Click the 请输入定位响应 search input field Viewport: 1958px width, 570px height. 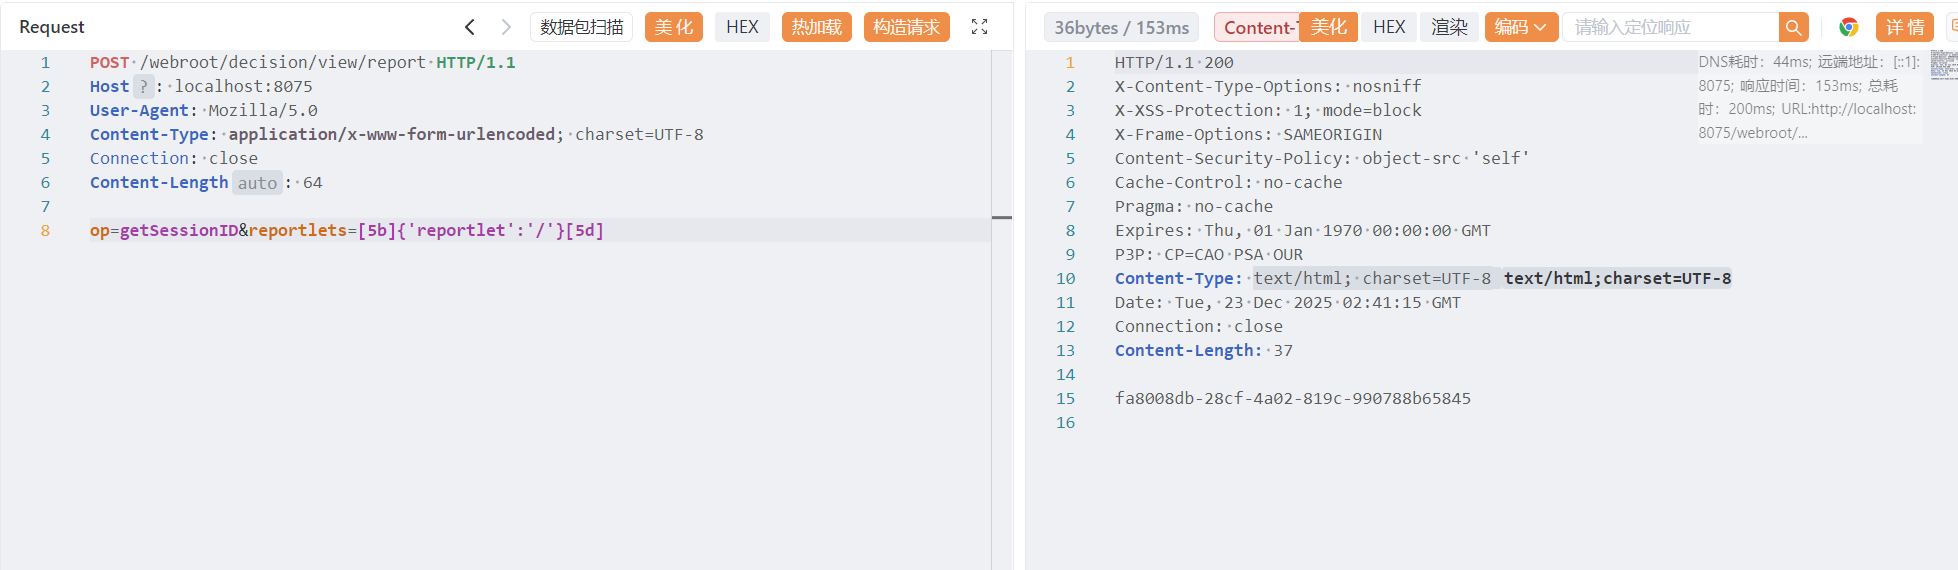[1670, 28]
